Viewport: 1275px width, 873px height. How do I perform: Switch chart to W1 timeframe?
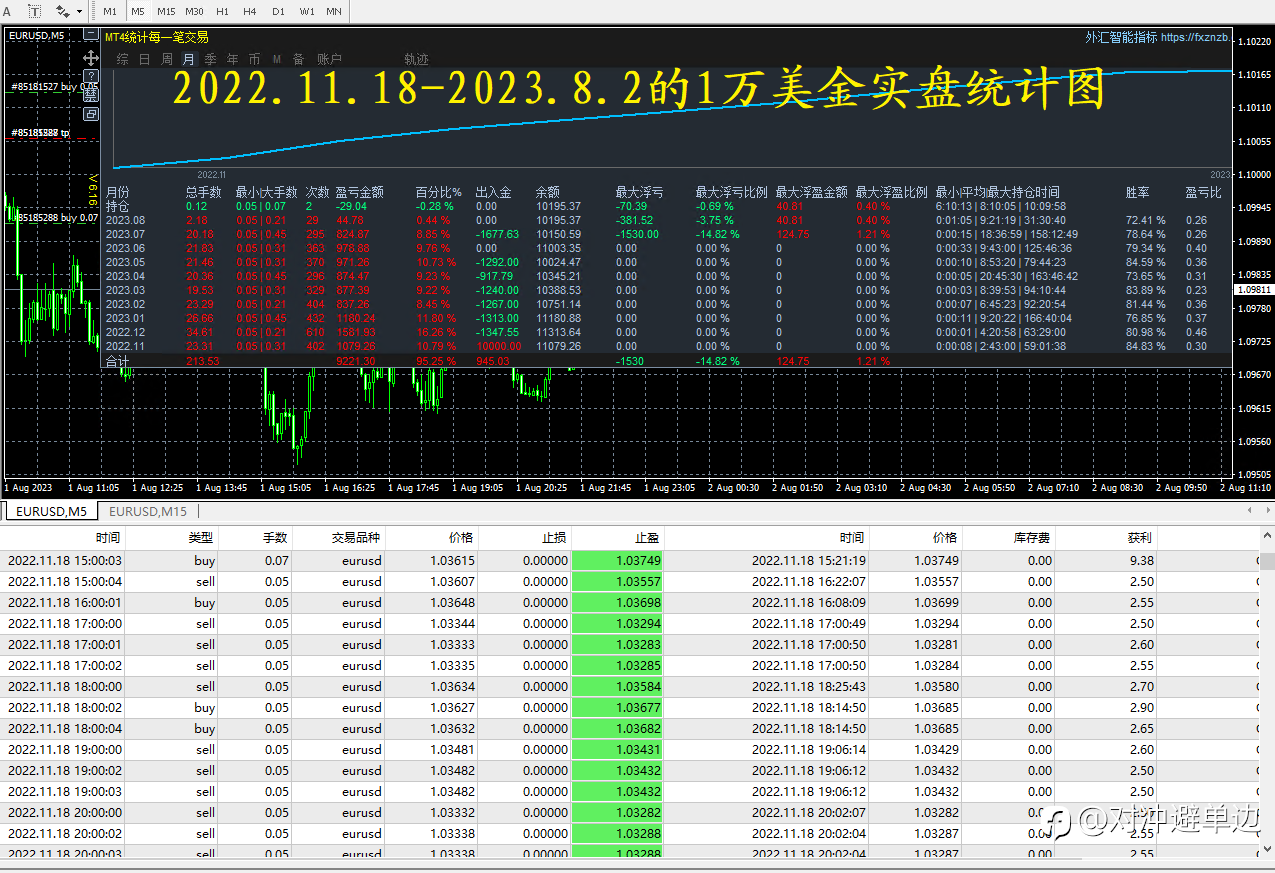[306, 12]
